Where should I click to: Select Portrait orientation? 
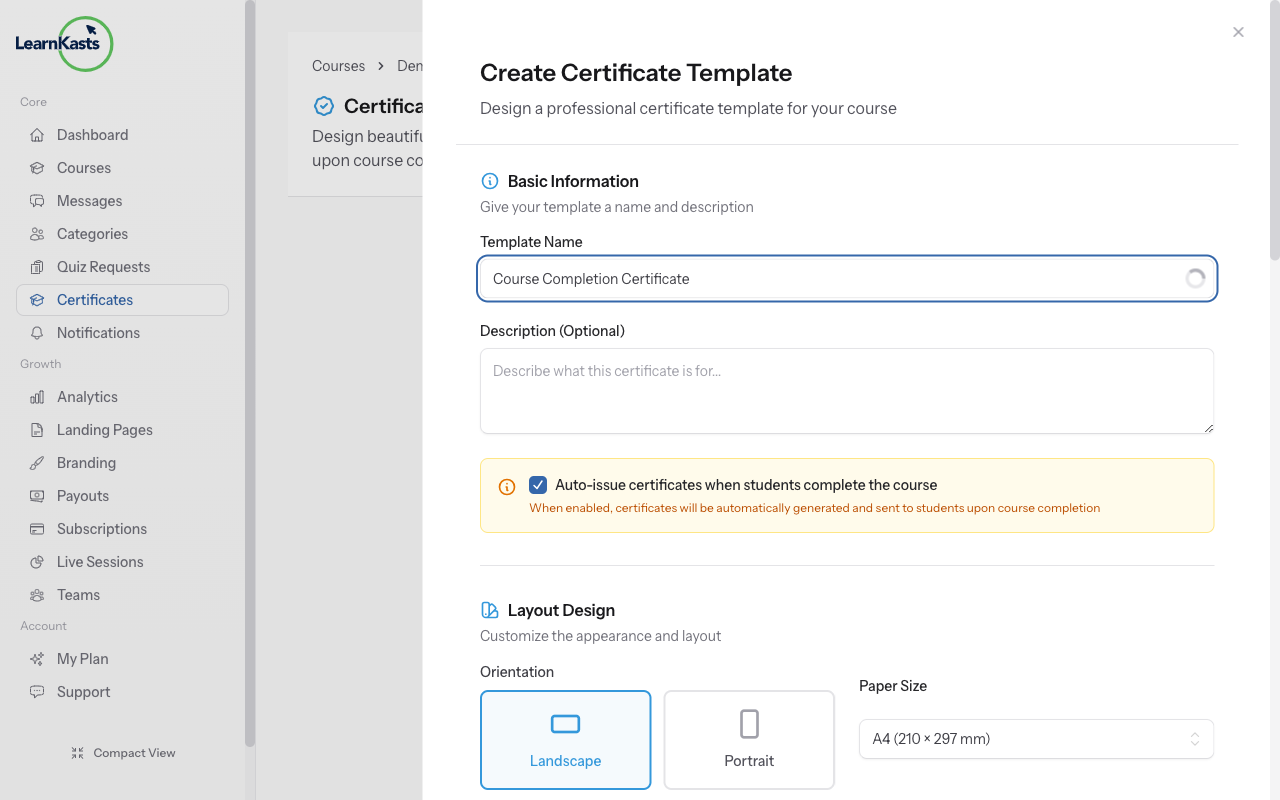coord(749,740)
